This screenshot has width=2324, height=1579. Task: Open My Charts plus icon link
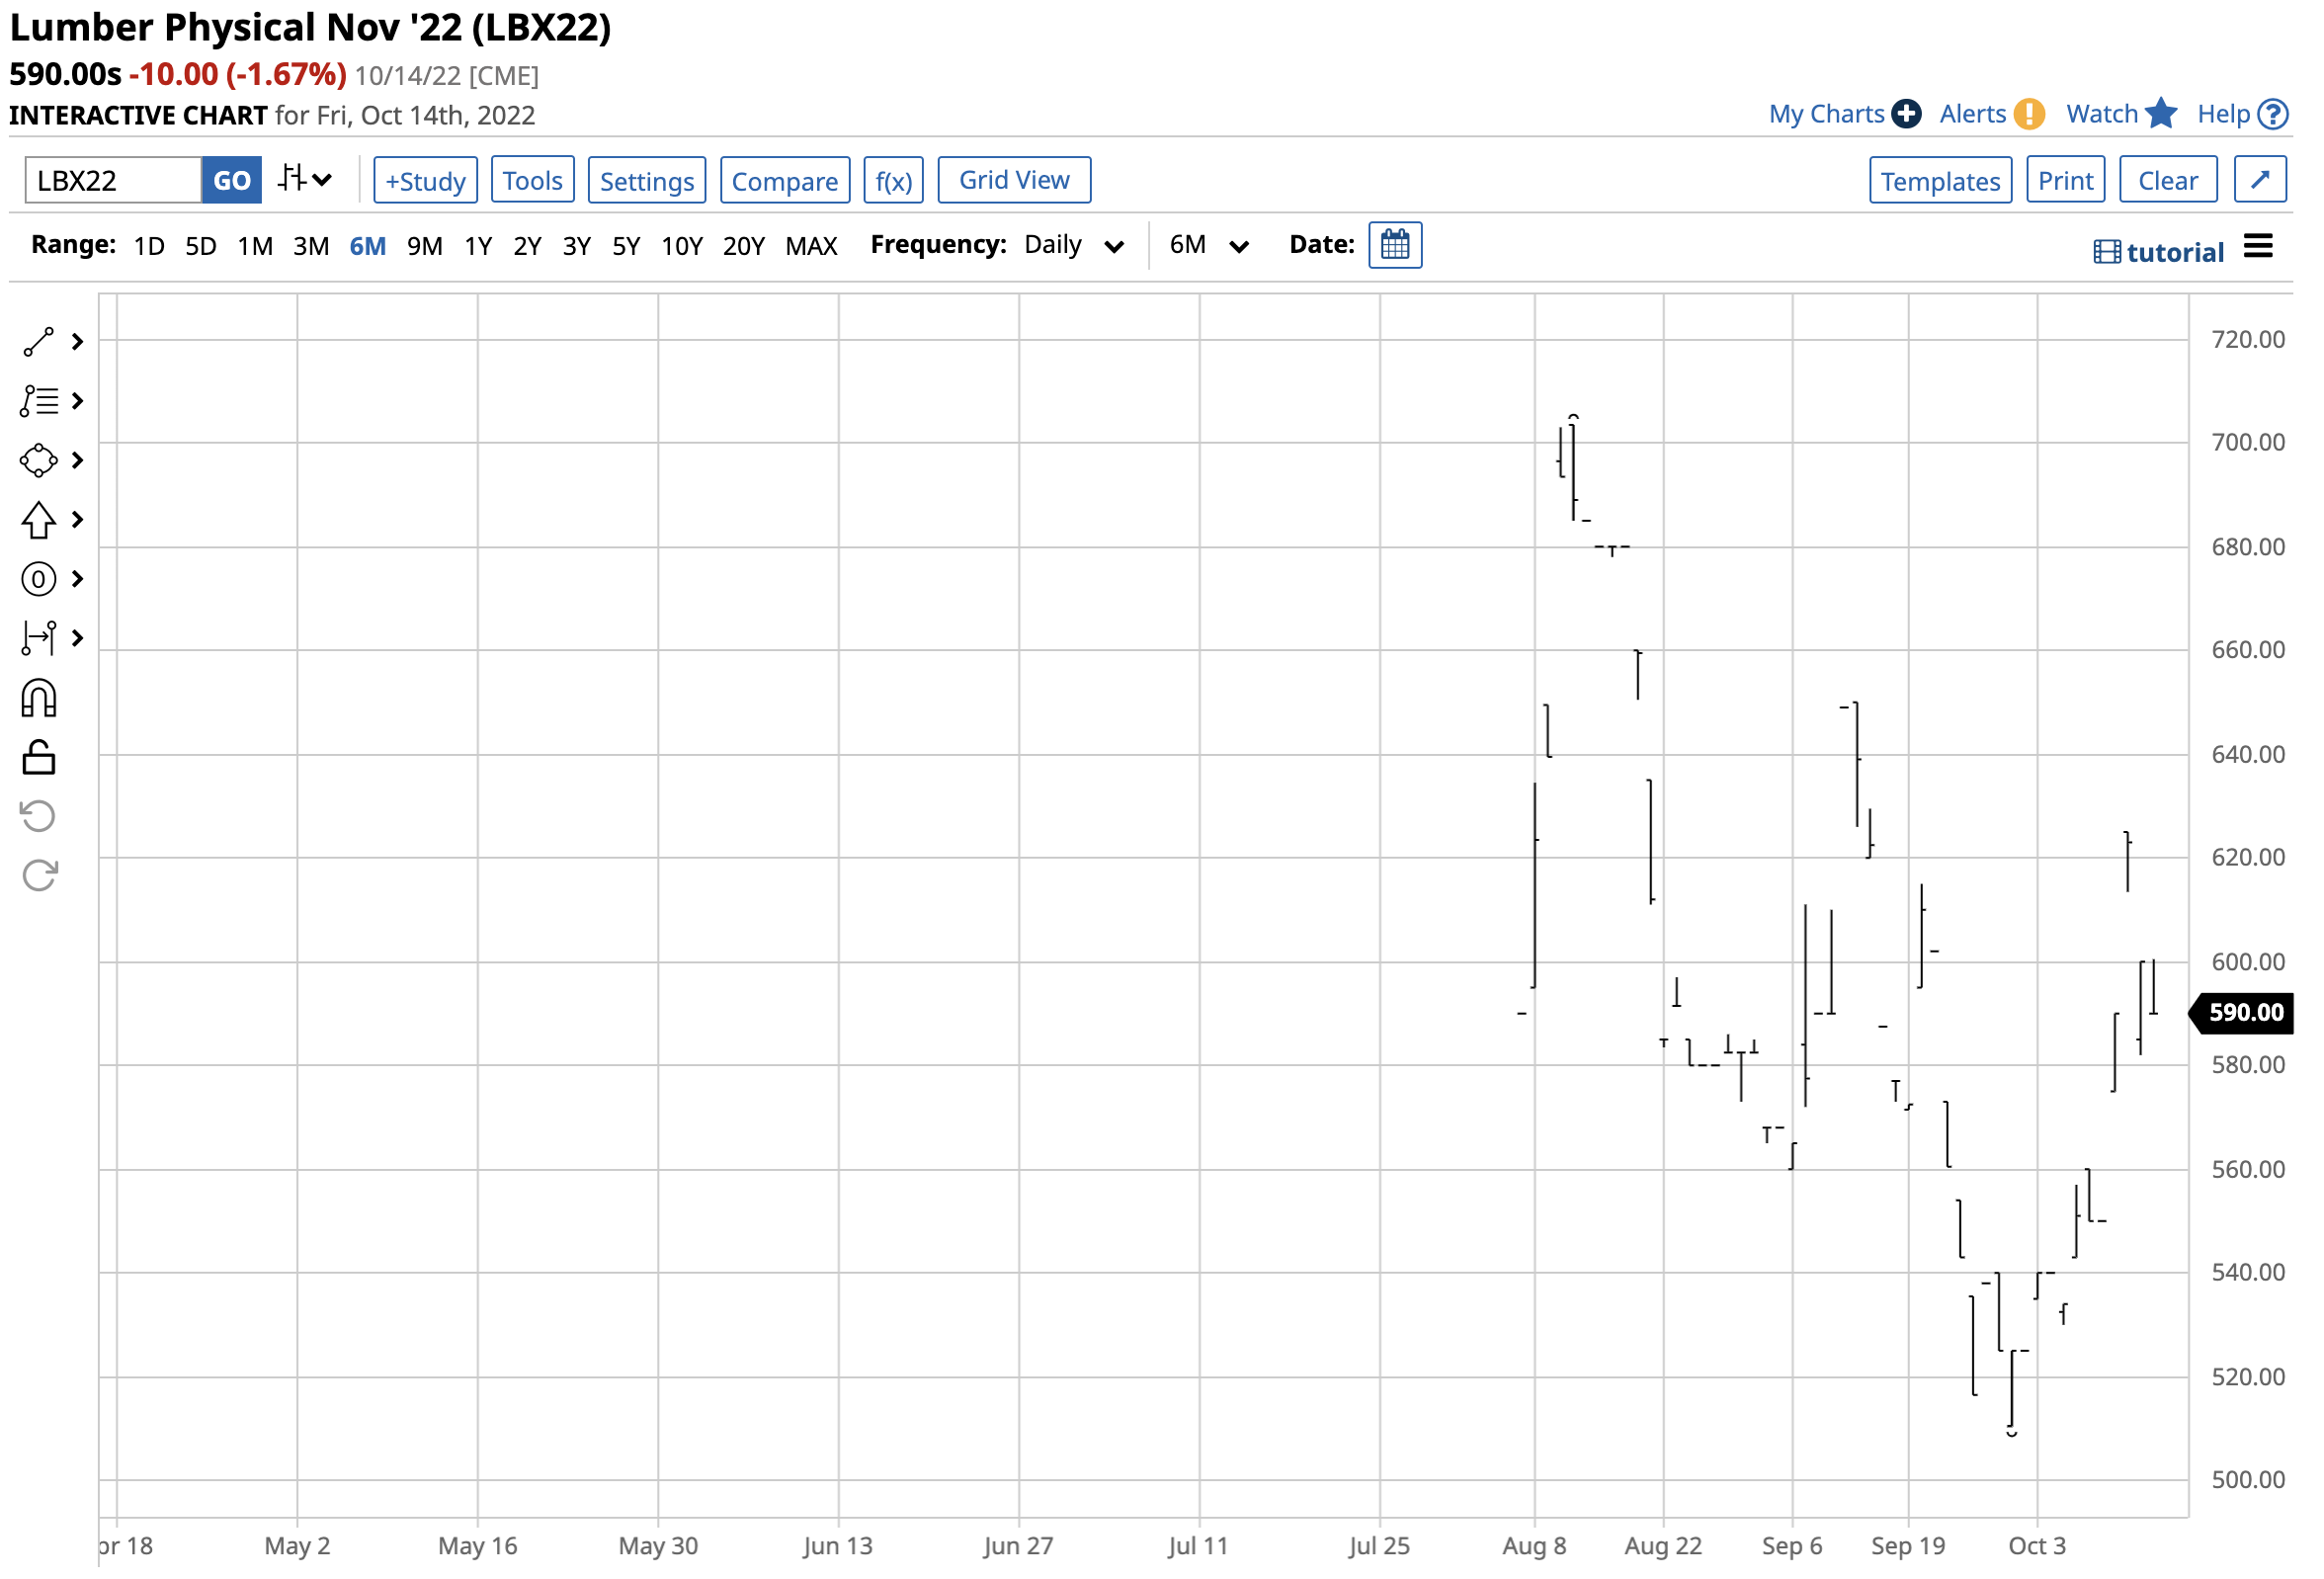click(x=1846, y=114)
